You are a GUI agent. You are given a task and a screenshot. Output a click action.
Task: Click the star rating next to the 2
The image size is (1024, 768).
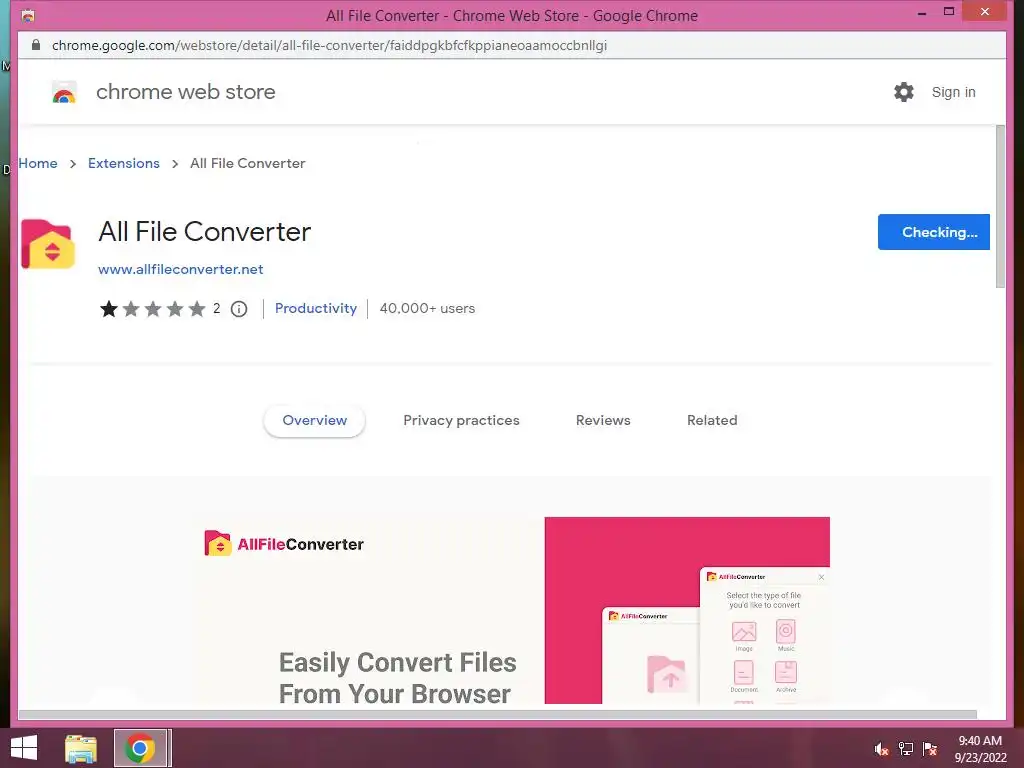[x=153, y=309]
